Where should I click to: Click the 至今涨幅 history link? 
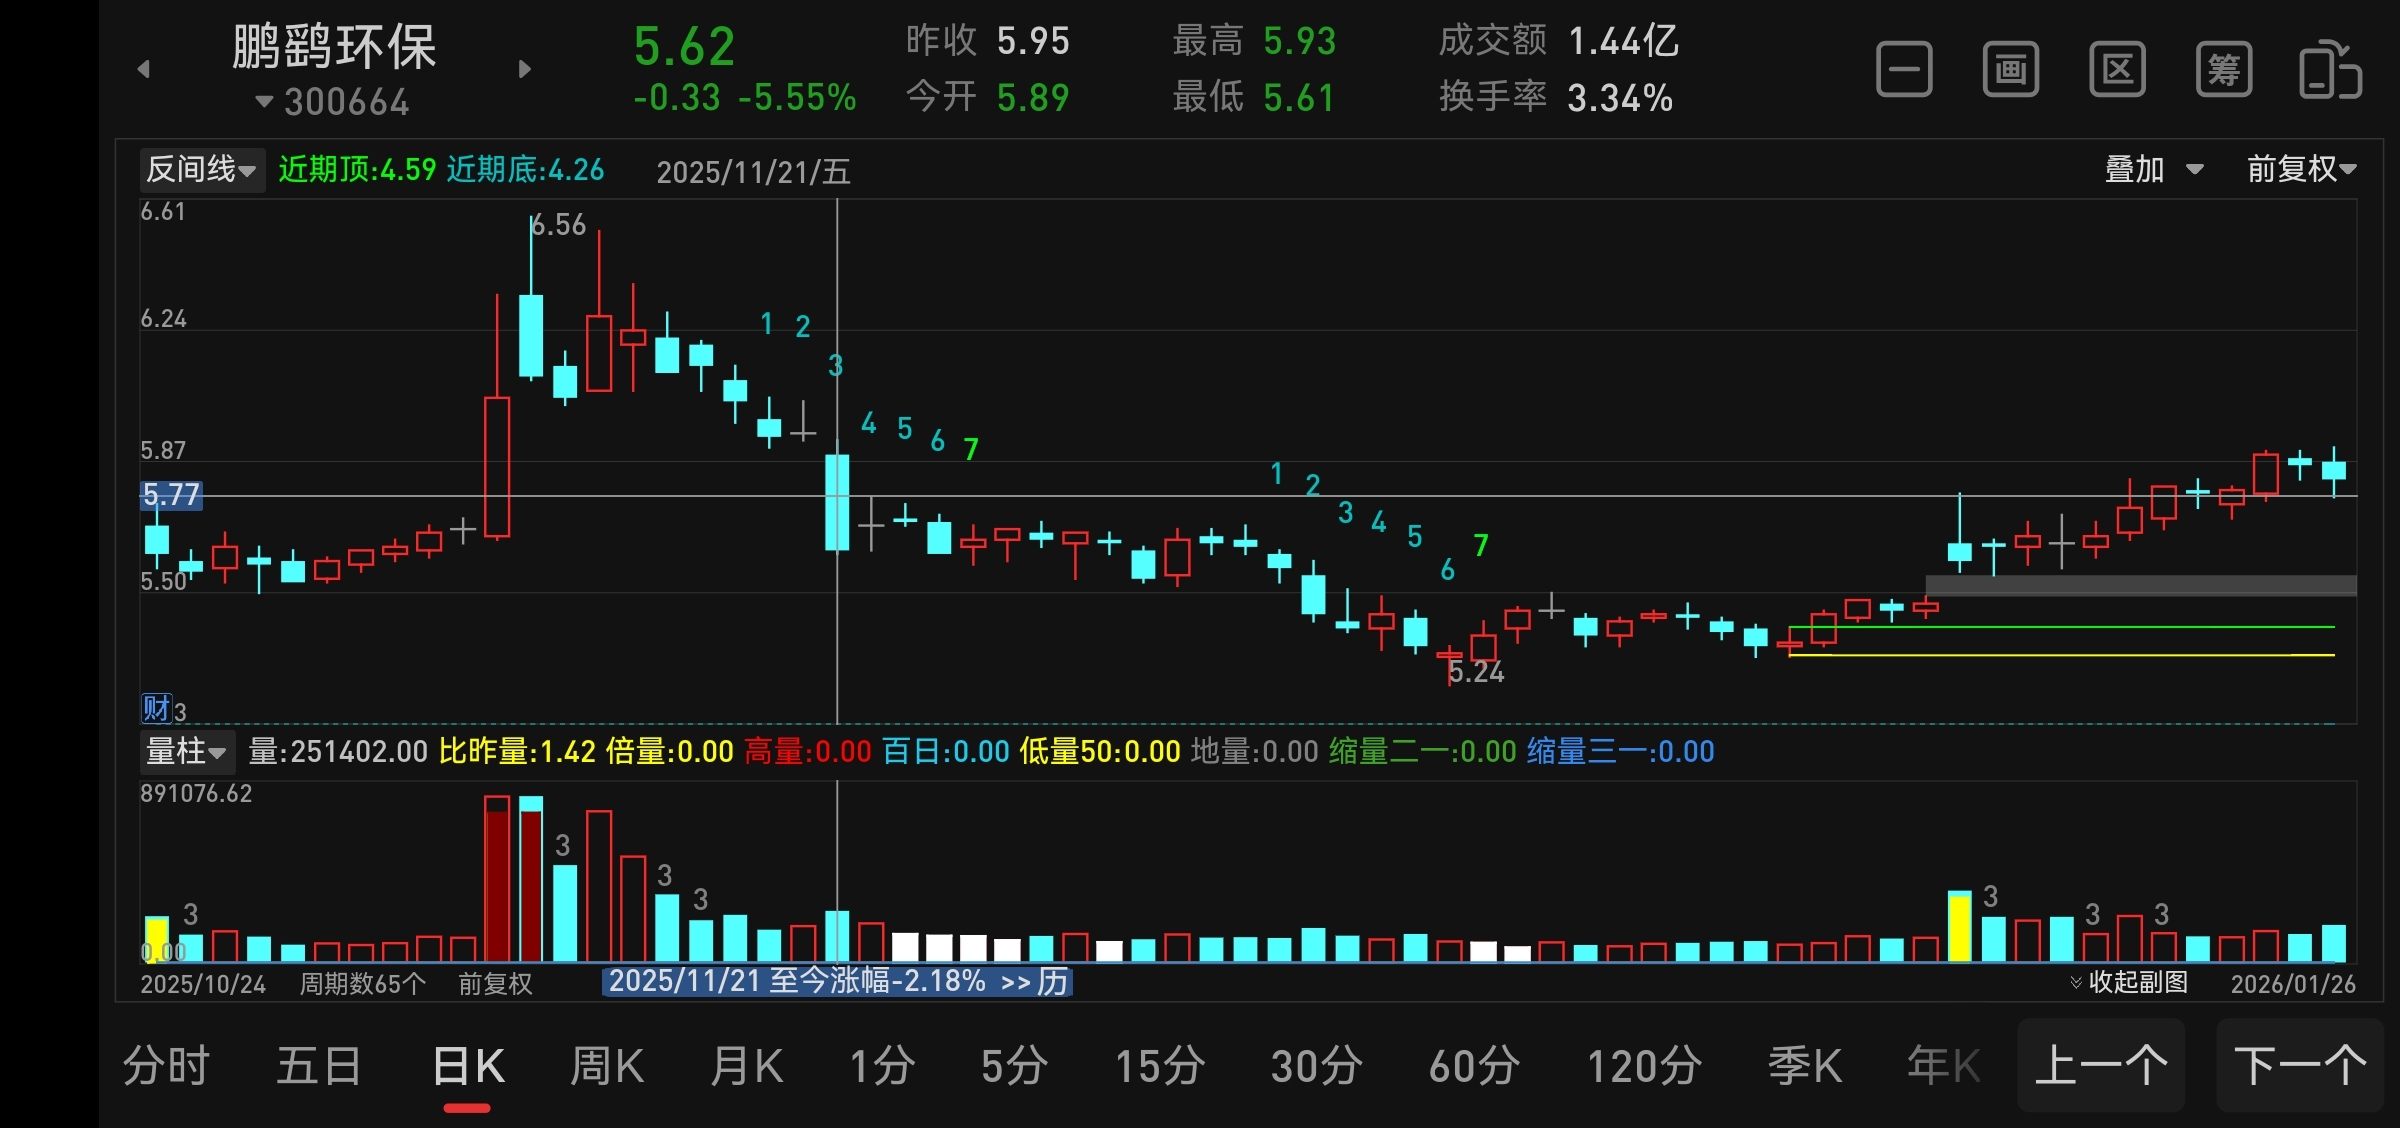[838, 982]
